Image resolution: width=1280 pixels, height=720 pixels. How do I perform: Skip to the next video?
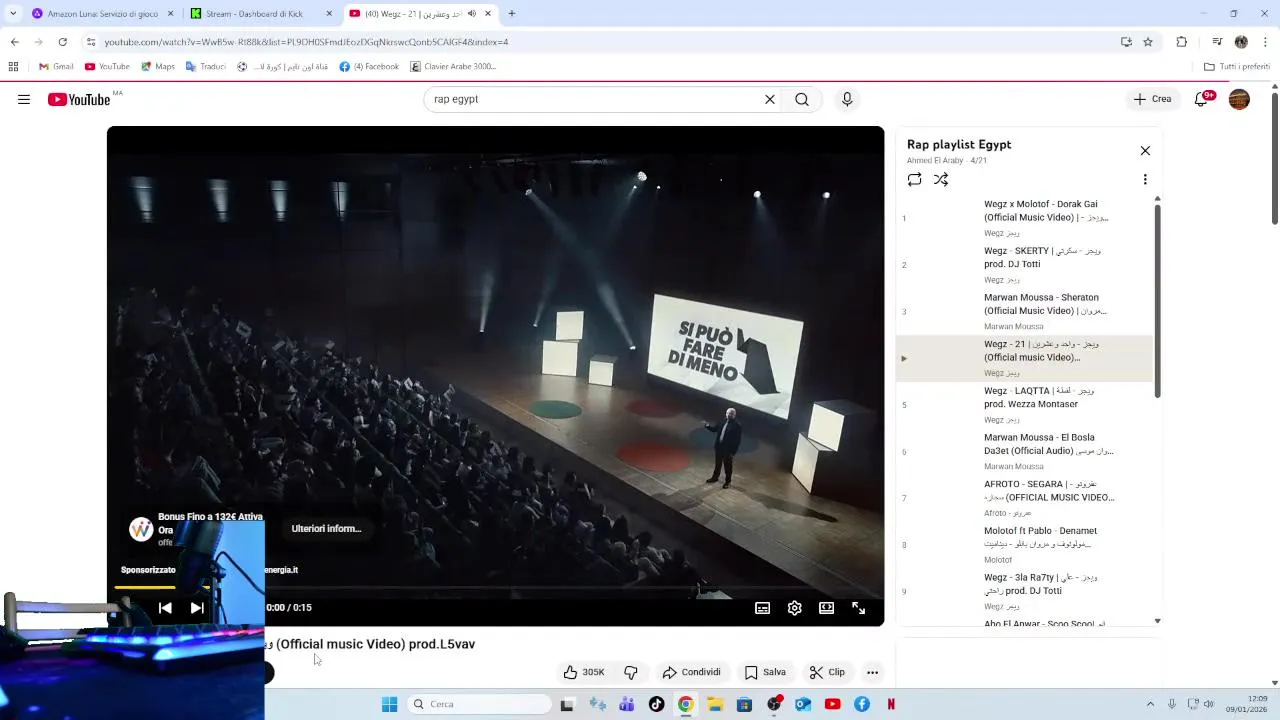coord(197,607)
